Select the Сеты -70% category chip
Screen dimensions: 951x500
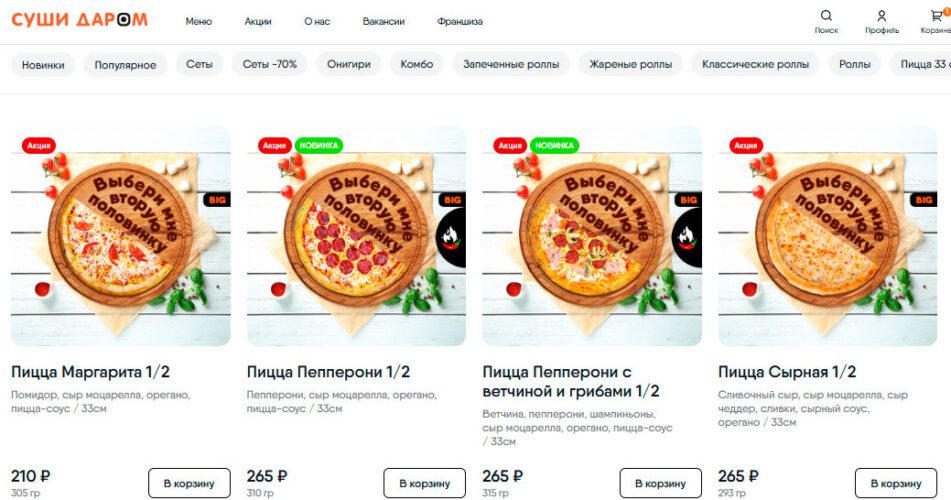click(x=269, y=64)
